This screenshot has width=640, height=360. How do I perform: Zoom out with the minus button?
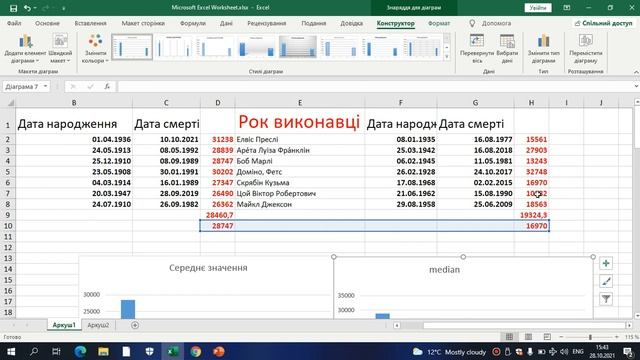(561, 337)
